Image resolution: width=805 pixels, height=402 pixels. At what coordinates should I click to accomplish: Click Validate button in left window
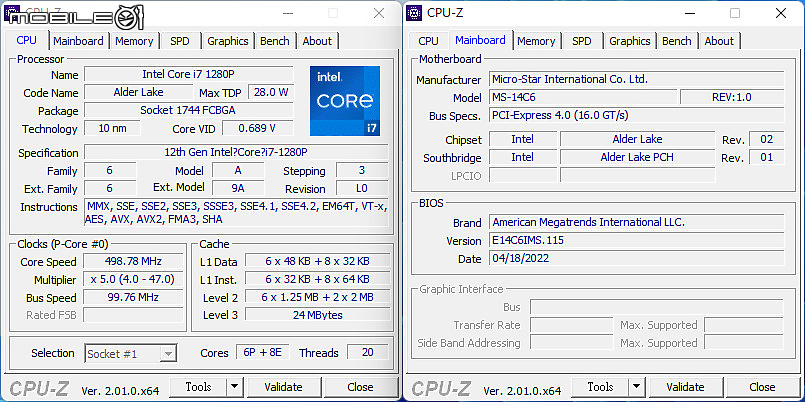pos(283,387)
